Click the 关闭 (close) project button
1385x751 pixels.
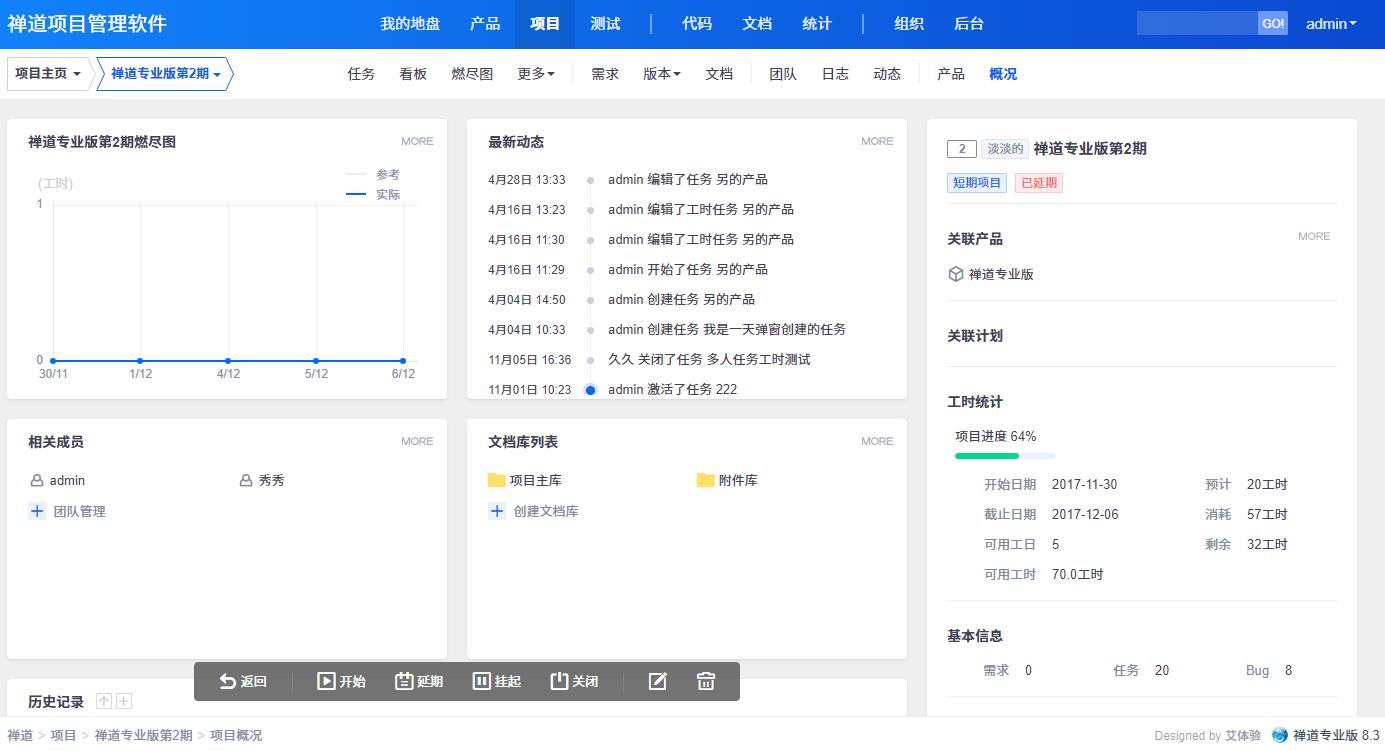[574, 681]
